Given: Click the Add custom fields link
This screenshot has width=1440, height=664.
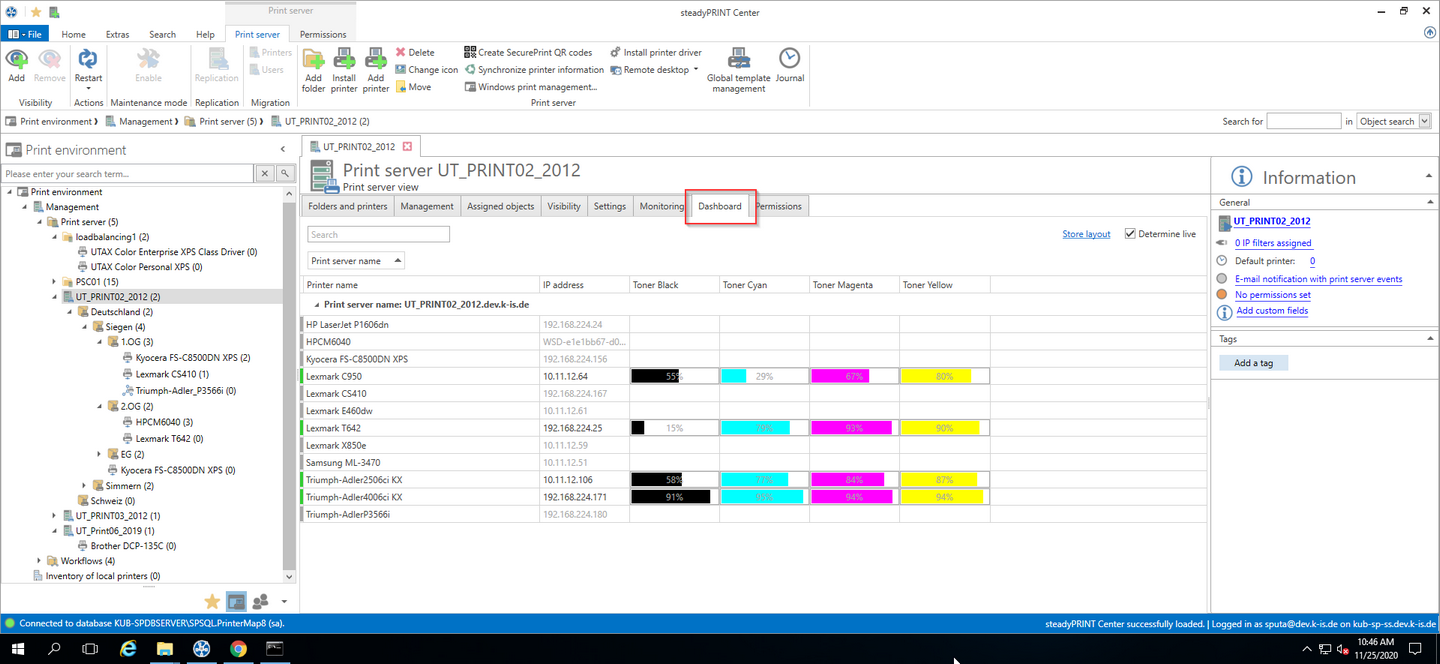Looking at the screenshot, I should pos(1272,311).
